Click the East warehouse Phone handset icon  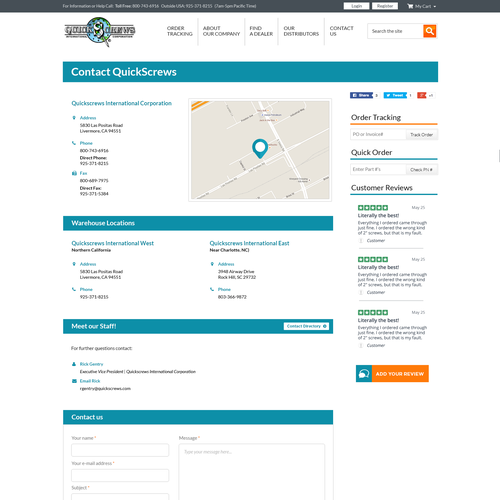tap(212, 289)
